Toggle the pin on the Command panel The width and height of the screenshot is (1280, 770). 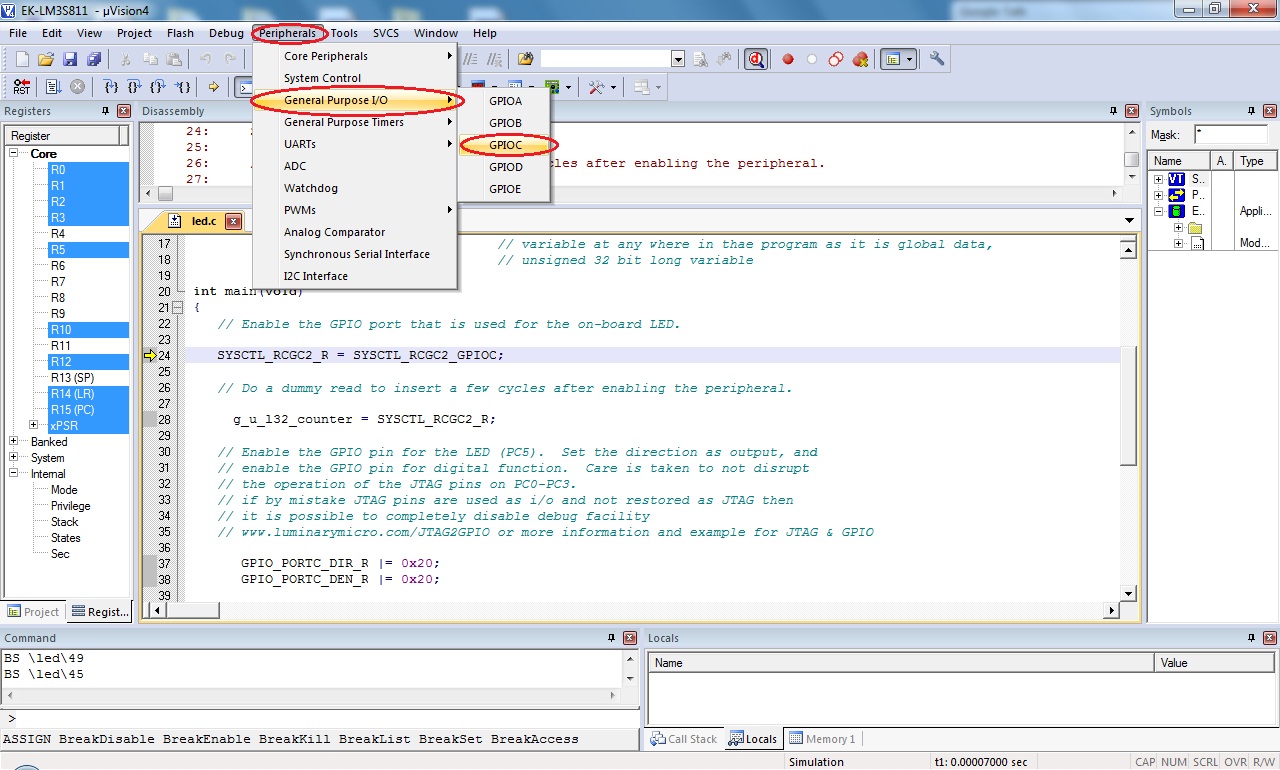click(x=610, y=638)
